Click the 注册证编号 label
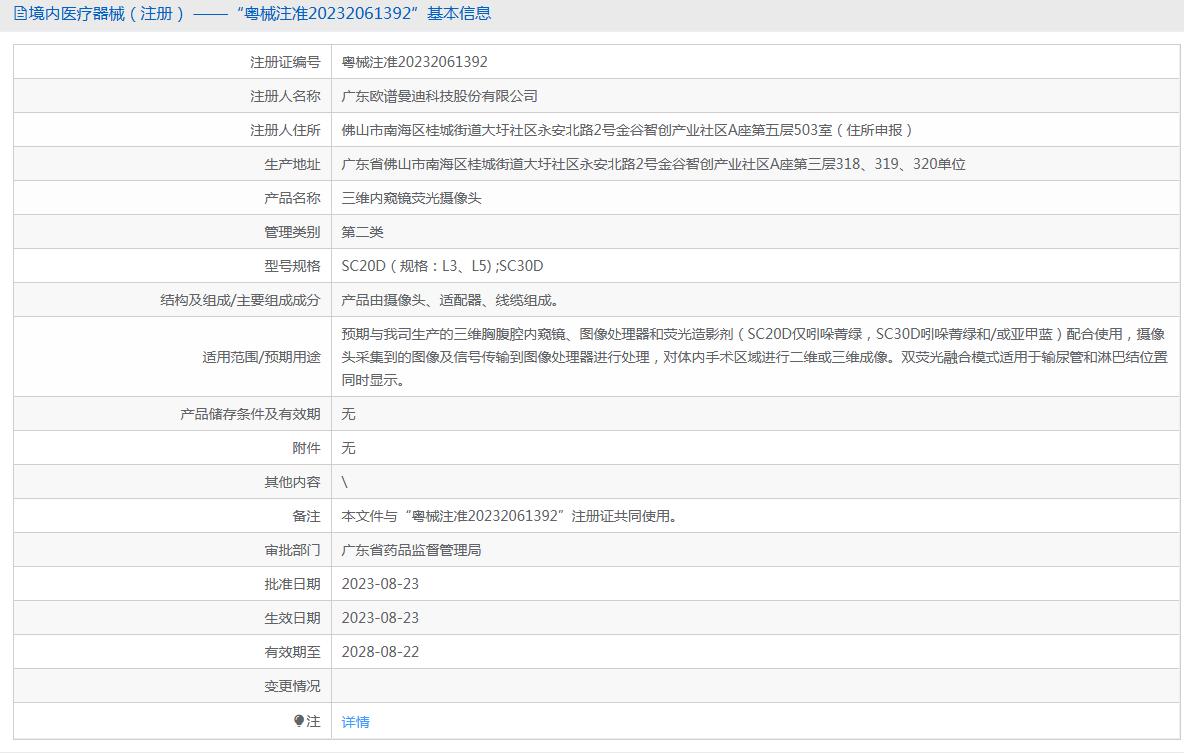Viewport: 1184px width, 753px height. click(x=285, y=62)
